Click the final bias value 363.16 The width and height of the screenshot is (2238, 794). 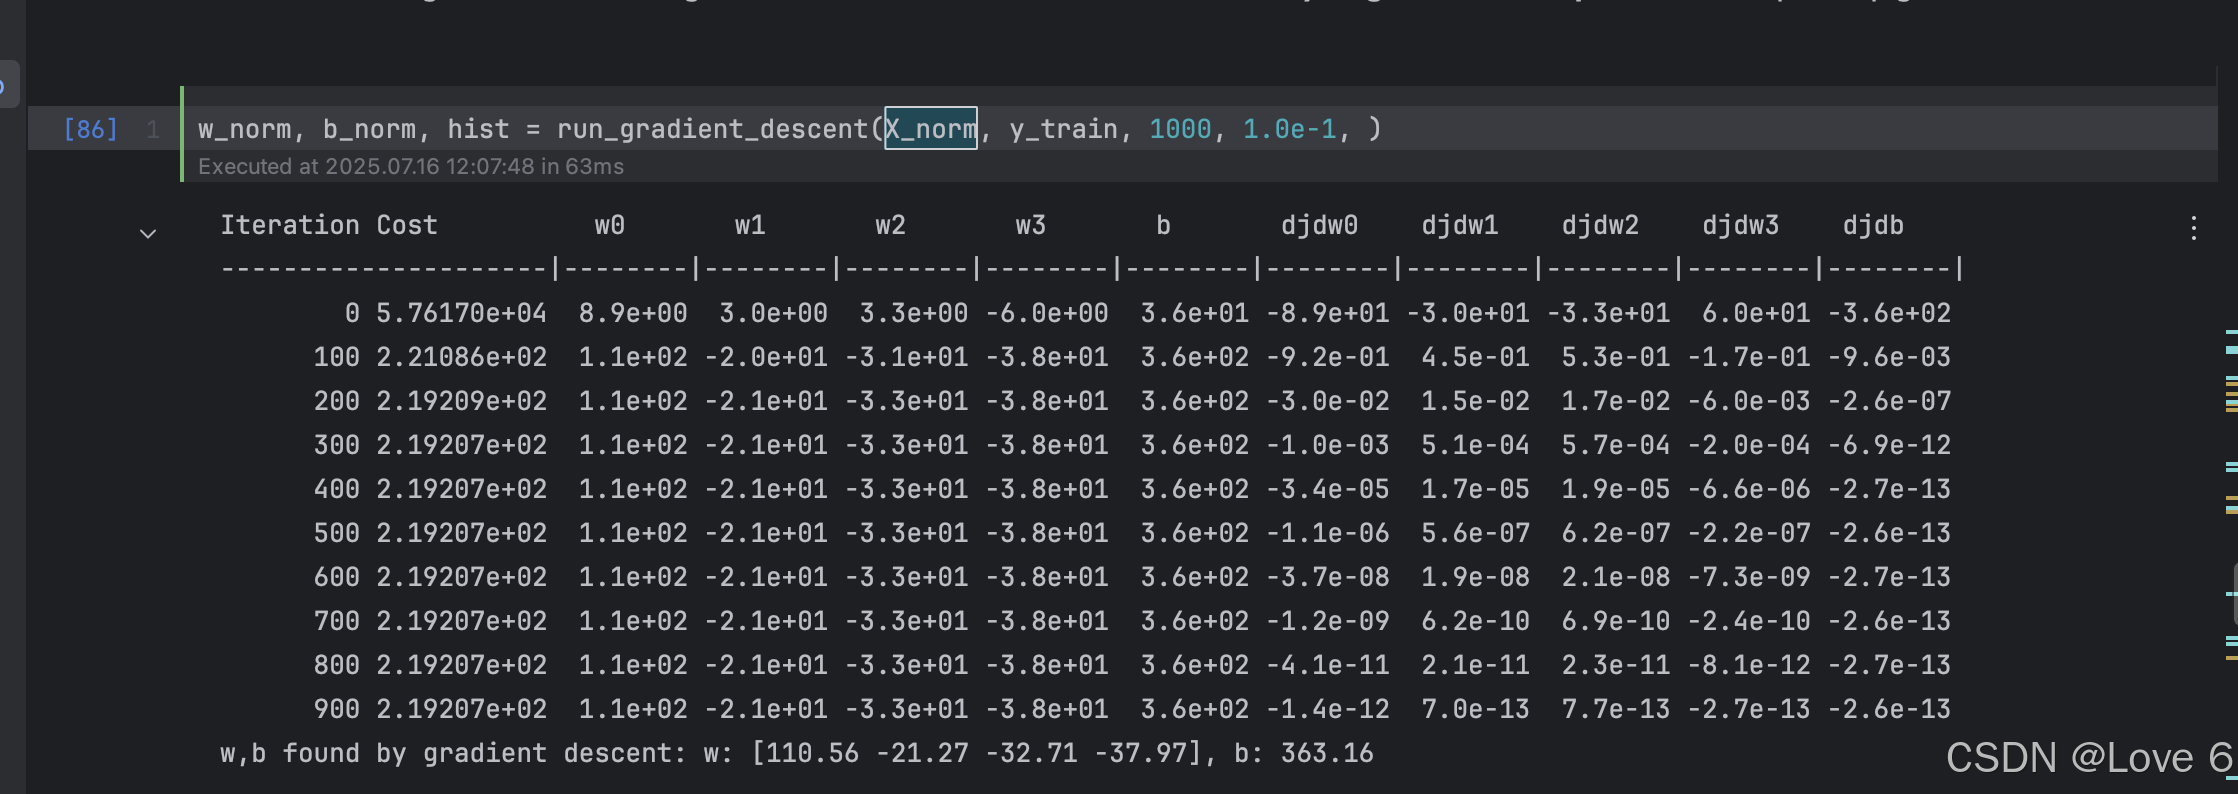click(x=1327, y=753)
